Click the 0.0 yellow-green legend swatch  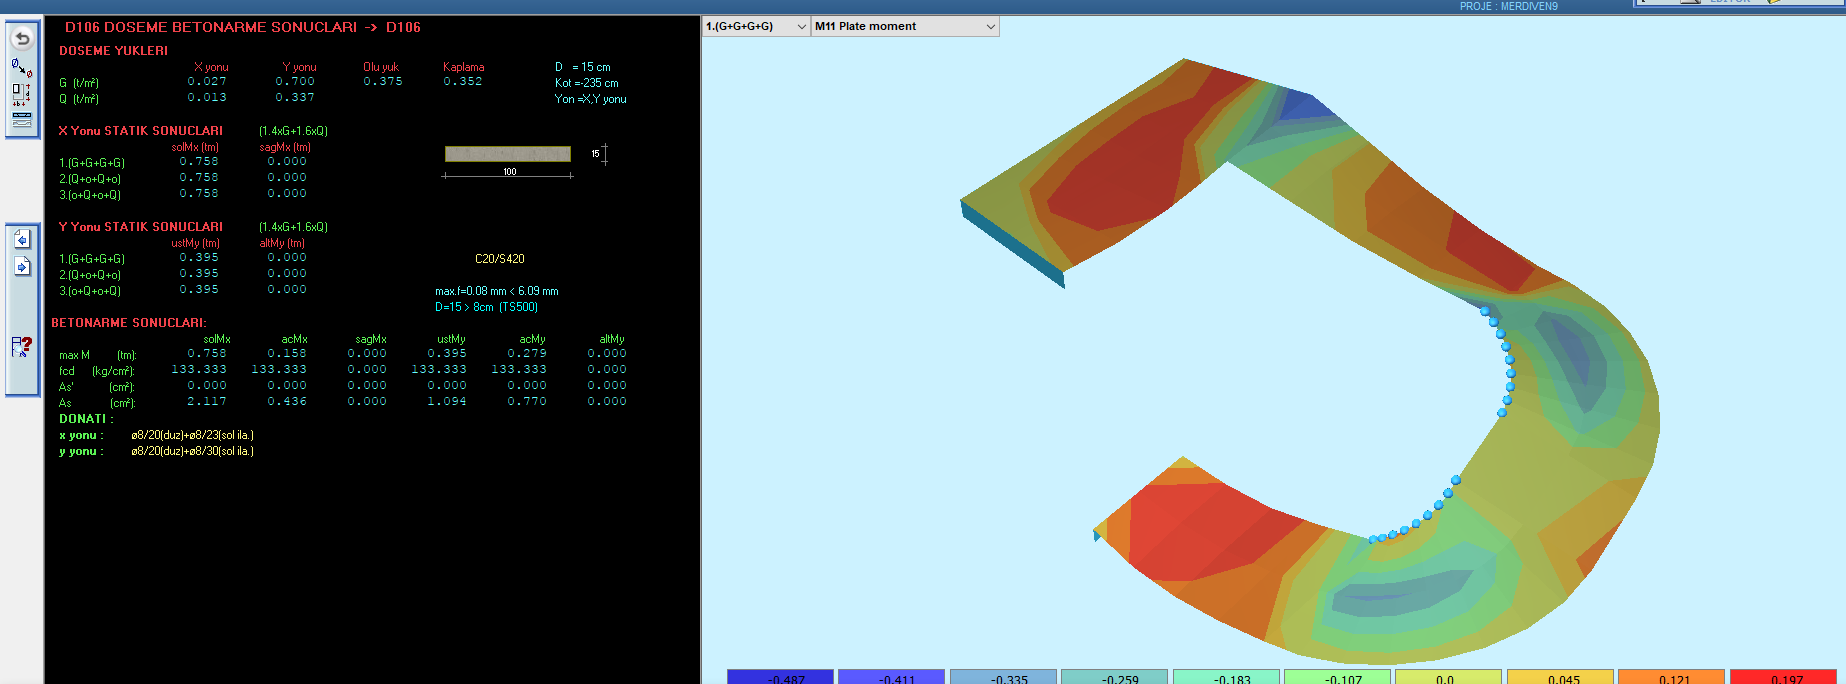[1448, 677]
